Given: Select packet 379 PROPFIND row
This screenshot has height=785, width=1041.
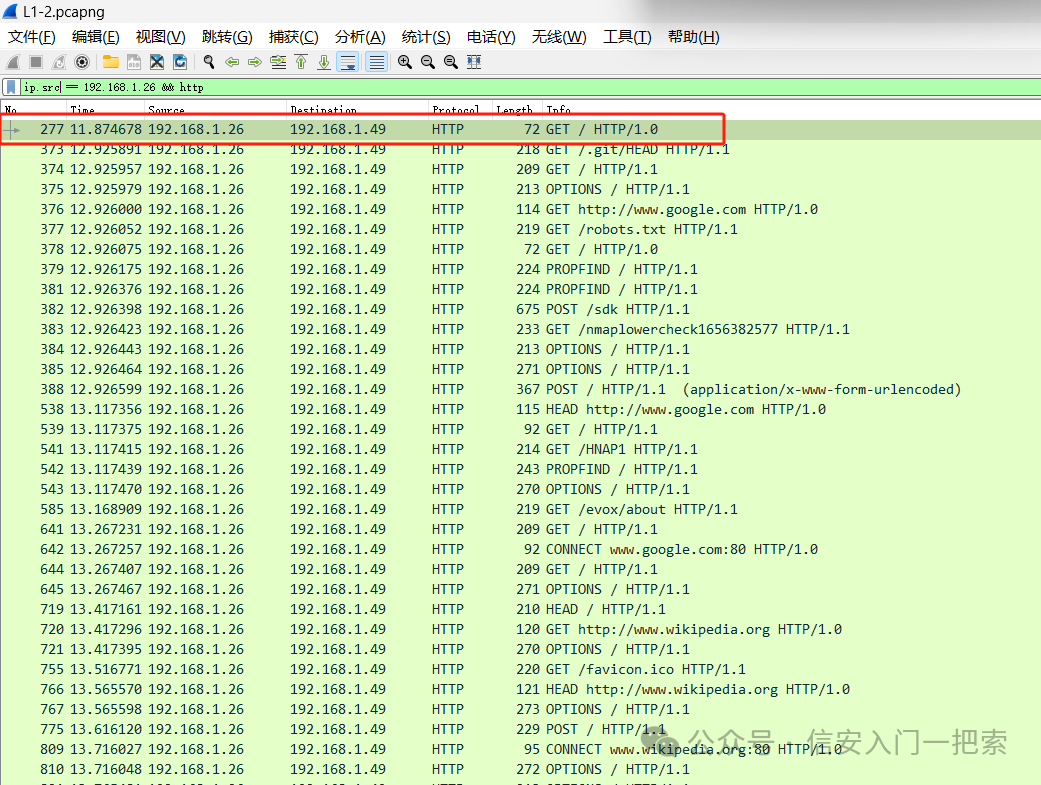Looking at the screenshot, I should (x=520, y=269).
